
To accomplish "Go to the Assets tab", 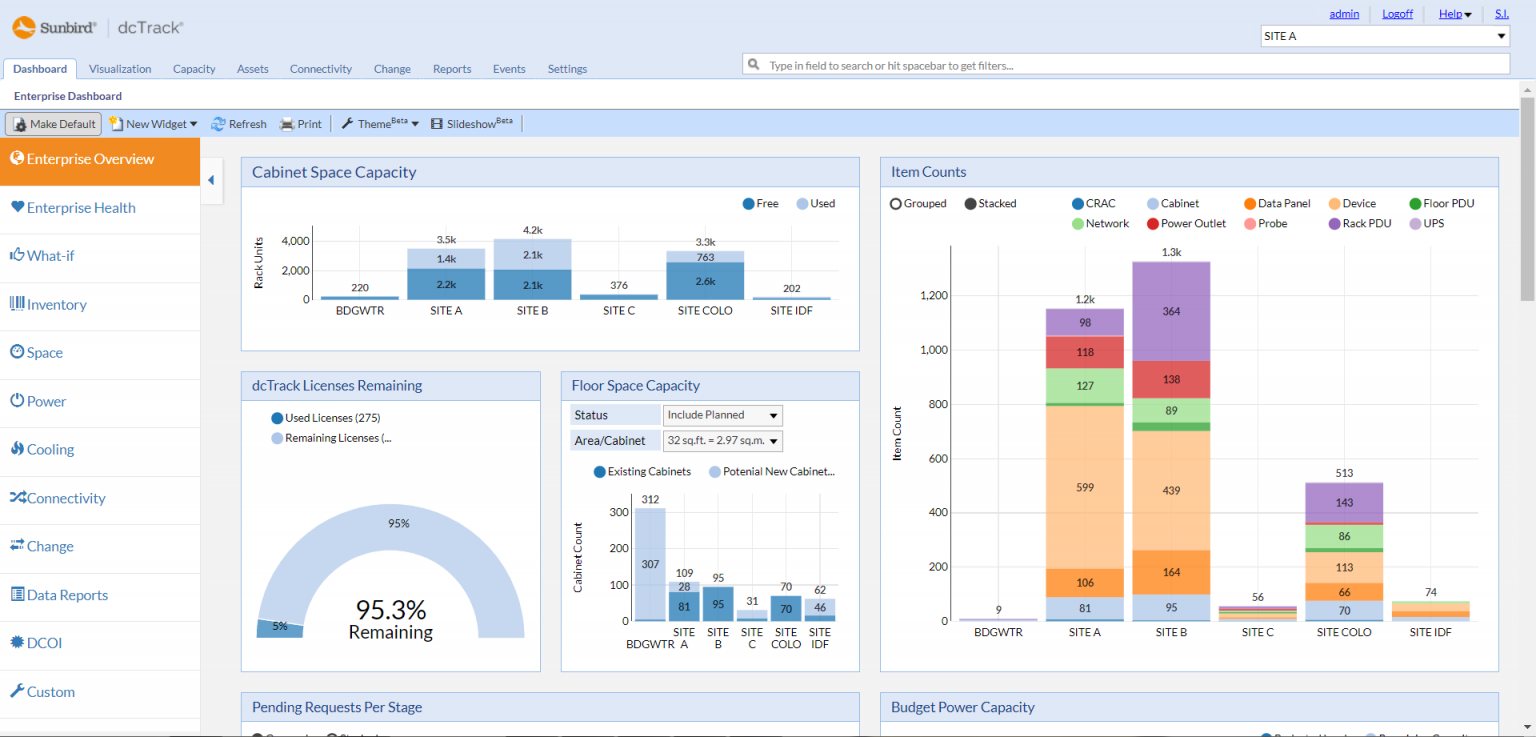I will [253, 69].
